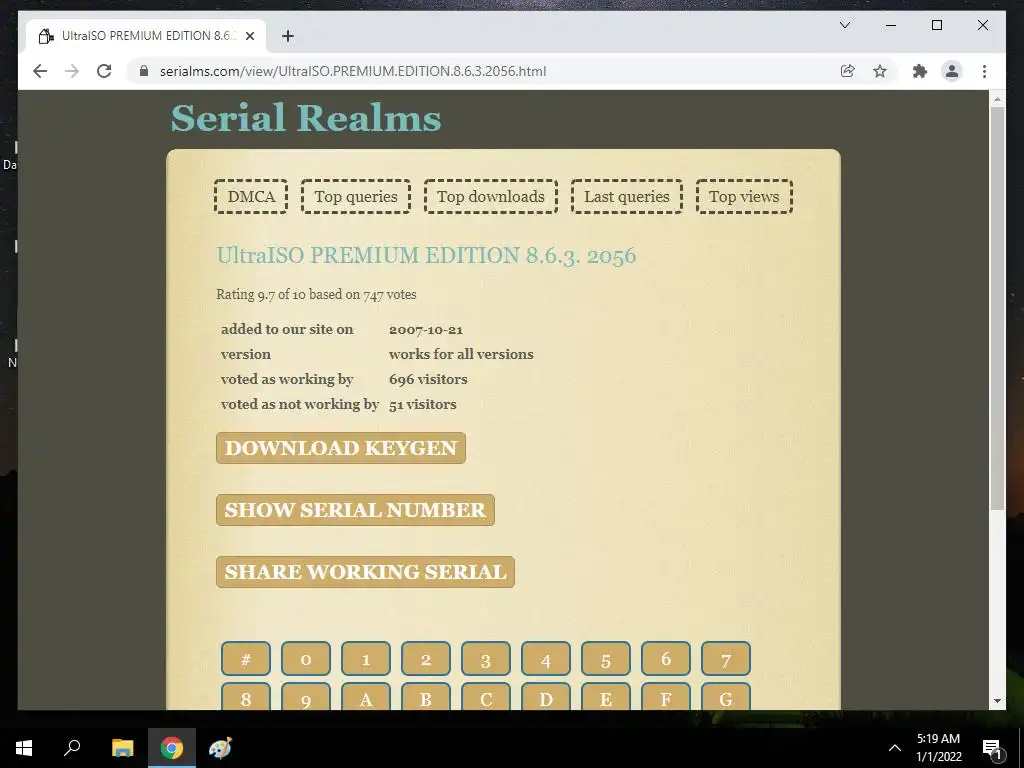1024x768 pixels.
Task: Share this page via share icon
Action: [x=848, y=71]
